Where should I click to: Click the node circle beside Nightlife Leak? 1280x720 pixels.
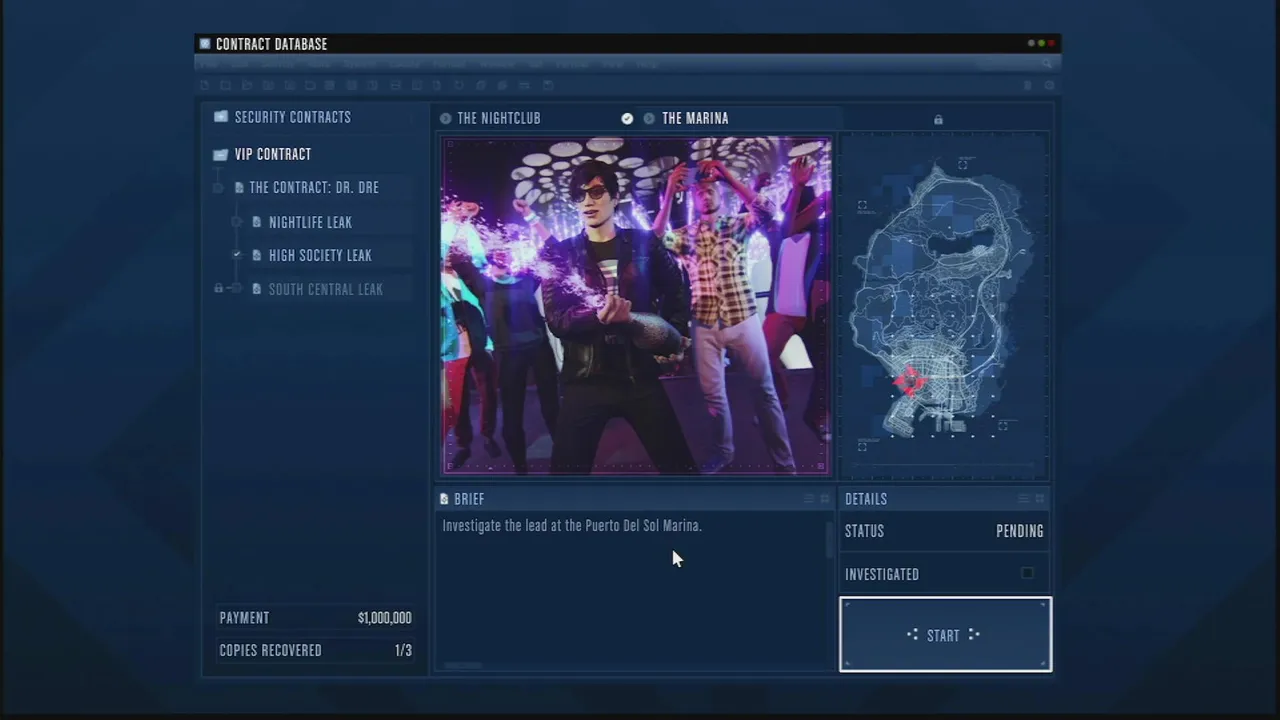[x=237, y=222]
